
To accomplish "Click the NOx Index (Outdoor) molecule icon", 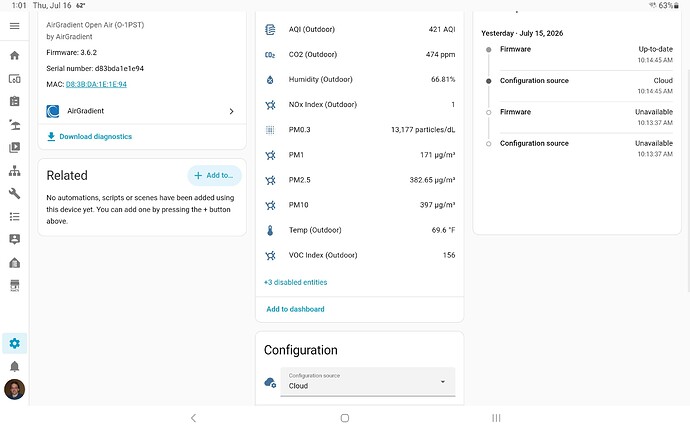I will 270,105.
